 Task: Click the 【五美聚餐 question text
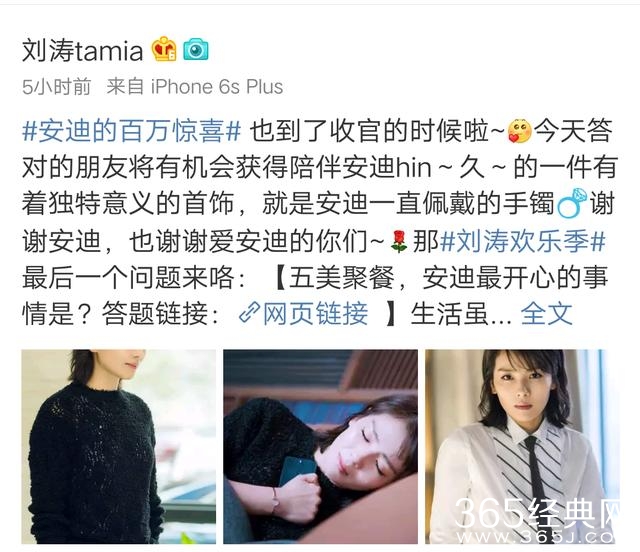(335, 278)
